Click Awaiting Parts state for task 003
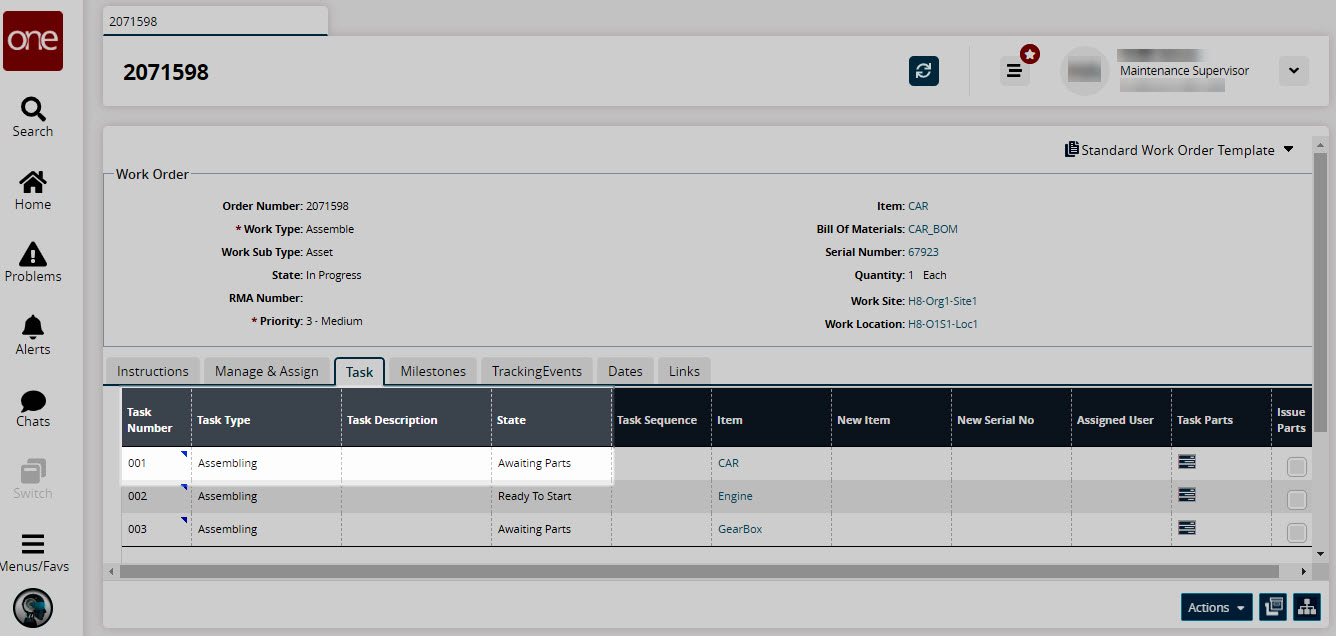This screenshot has height=636, width=1336. 551,529
